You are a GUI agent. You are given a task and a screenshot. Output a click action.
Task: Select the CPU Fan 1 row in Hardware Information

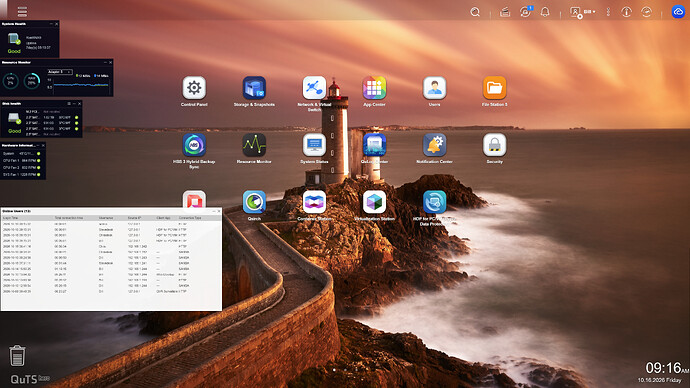[x=22, y=161]
